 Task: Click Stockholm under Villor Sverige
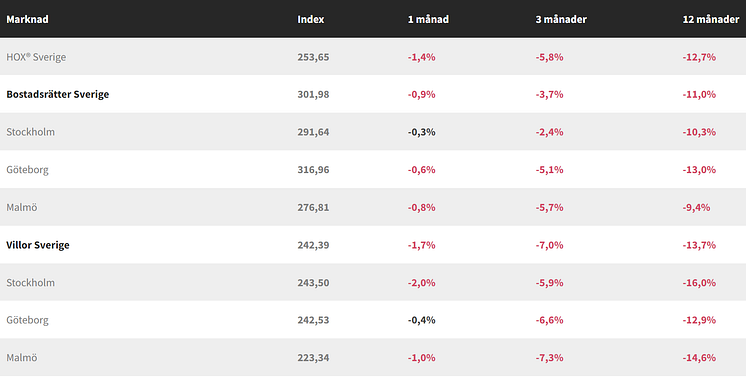tap(30, 283)
